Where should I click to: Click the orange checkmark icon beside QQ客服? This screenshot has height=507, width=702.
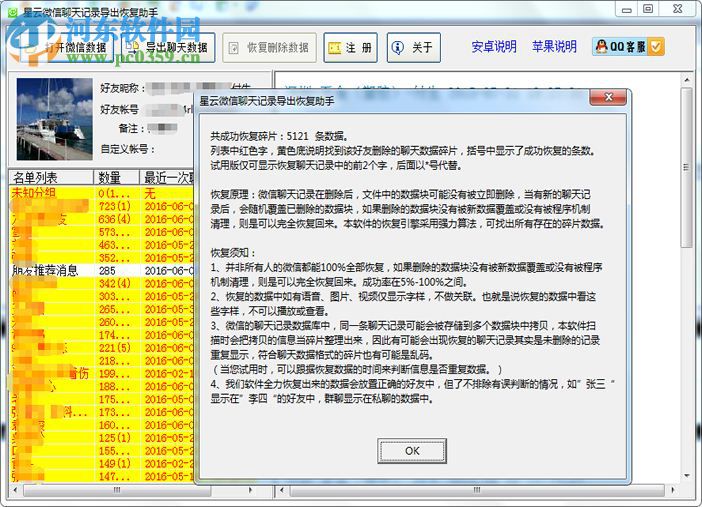pos(656,47)
